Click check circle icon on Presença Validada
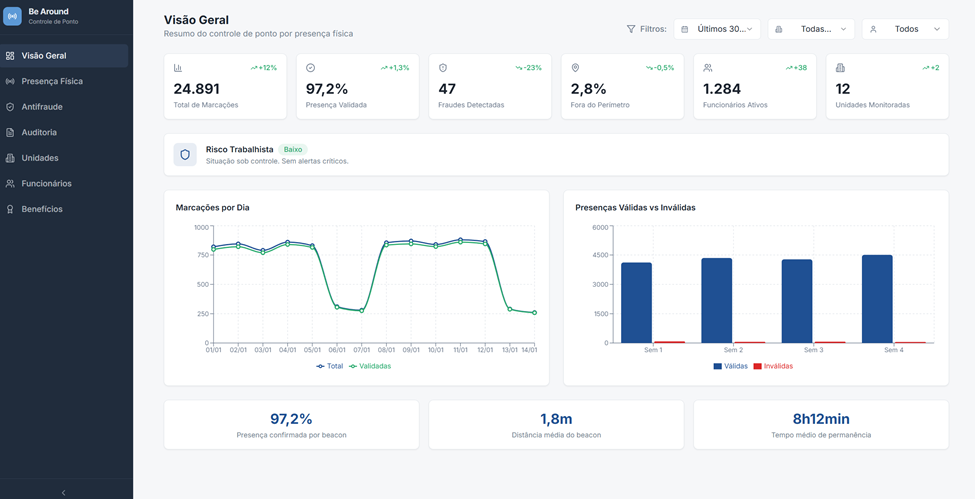975x499 pixels. 310,67
